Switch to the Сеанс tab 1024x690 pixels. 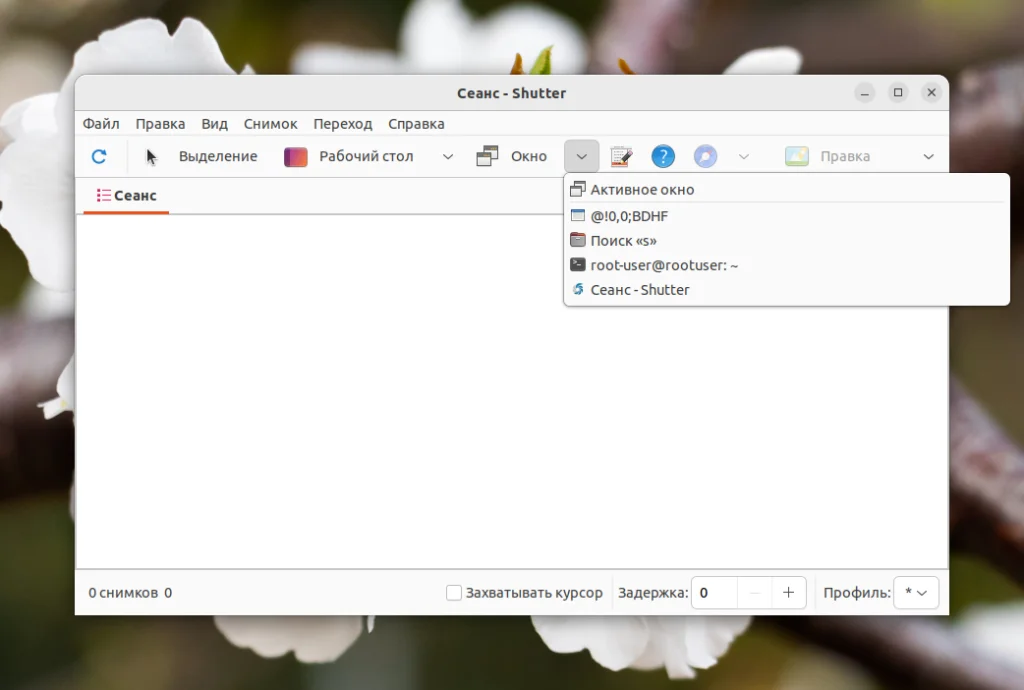[x=125, y=196]
